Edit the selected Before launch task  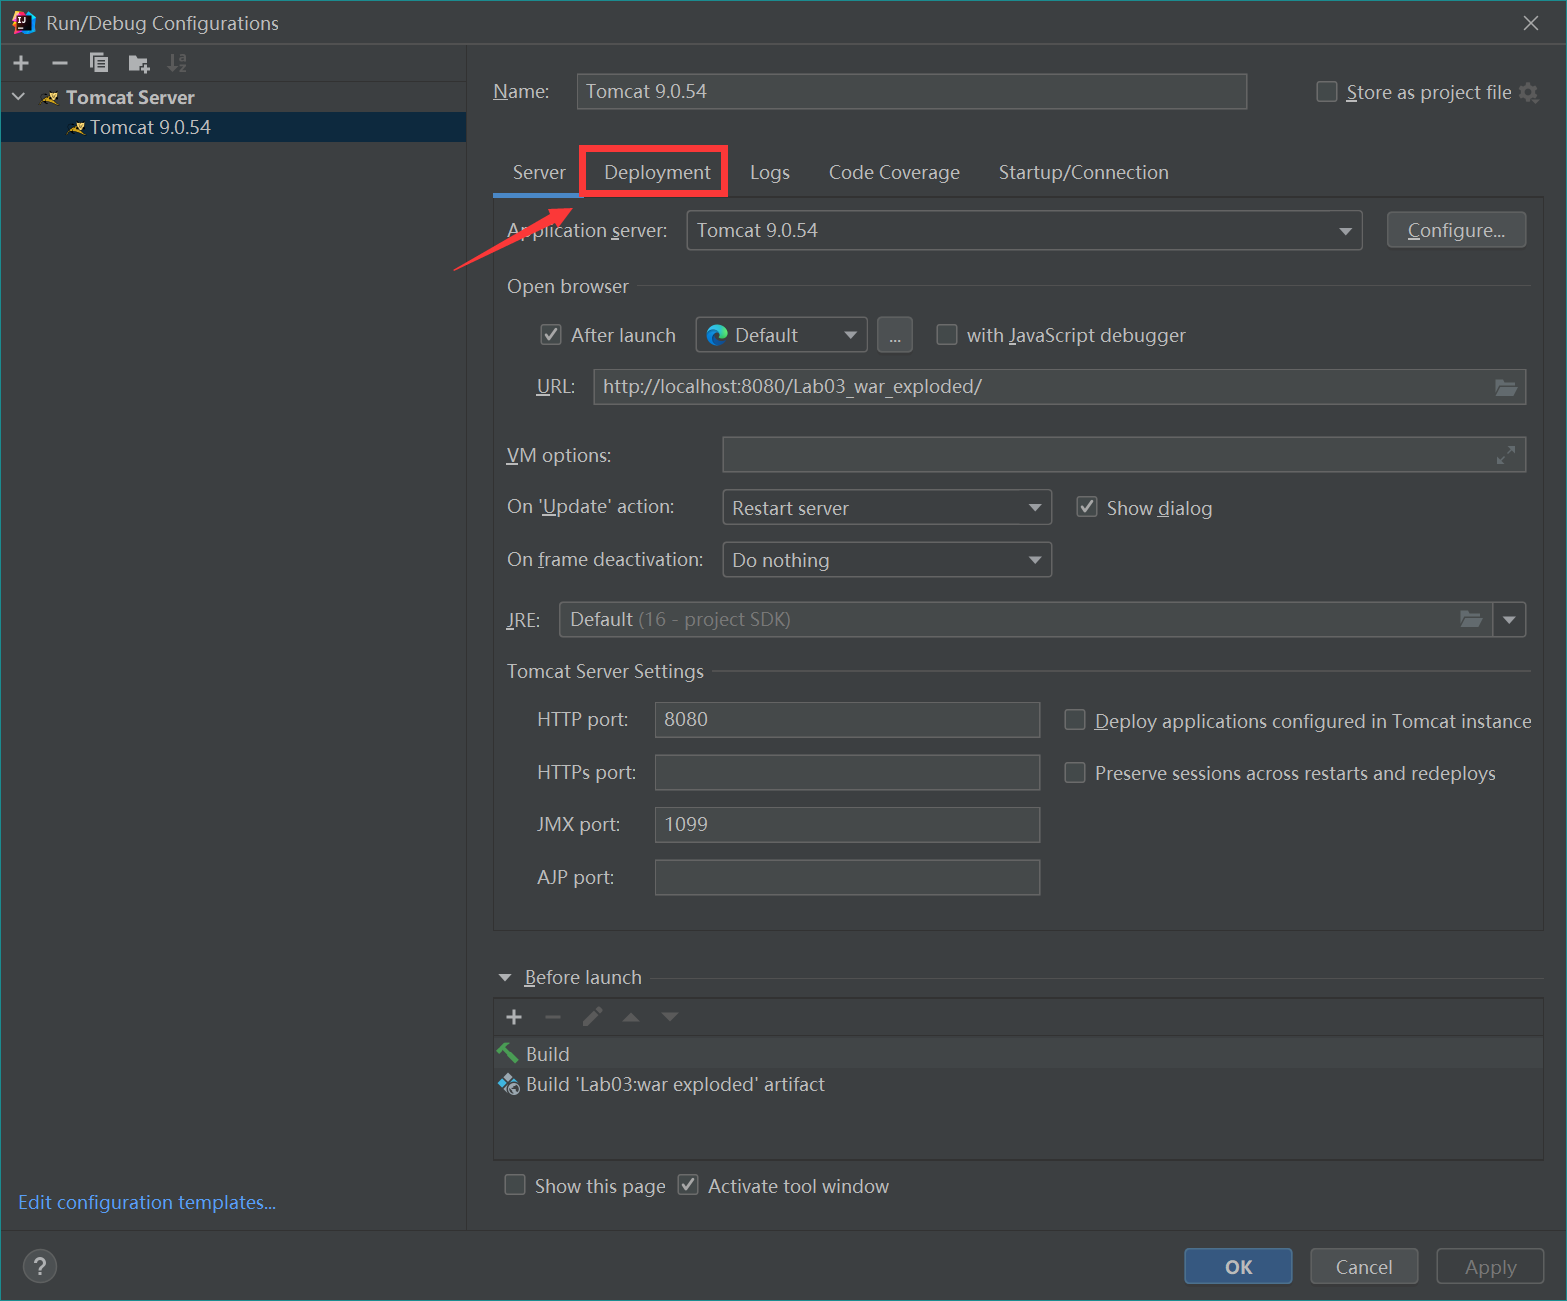[592, 1017]
